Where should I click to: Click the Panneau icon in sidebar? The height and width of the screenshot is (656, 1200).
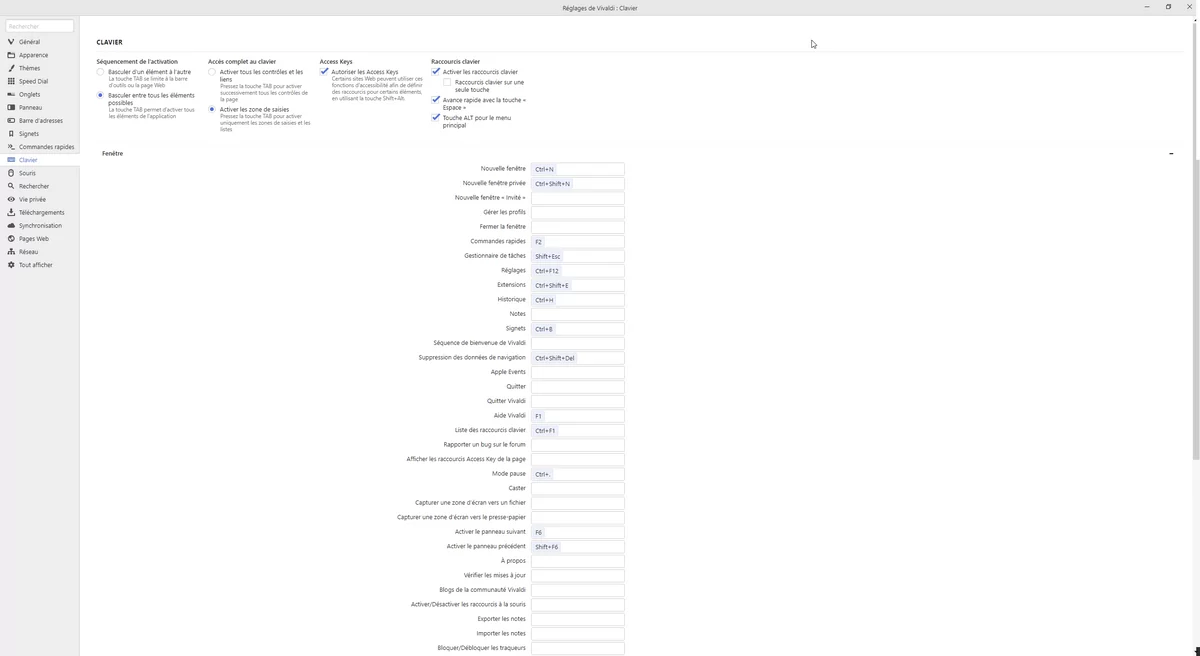point(11,107)
